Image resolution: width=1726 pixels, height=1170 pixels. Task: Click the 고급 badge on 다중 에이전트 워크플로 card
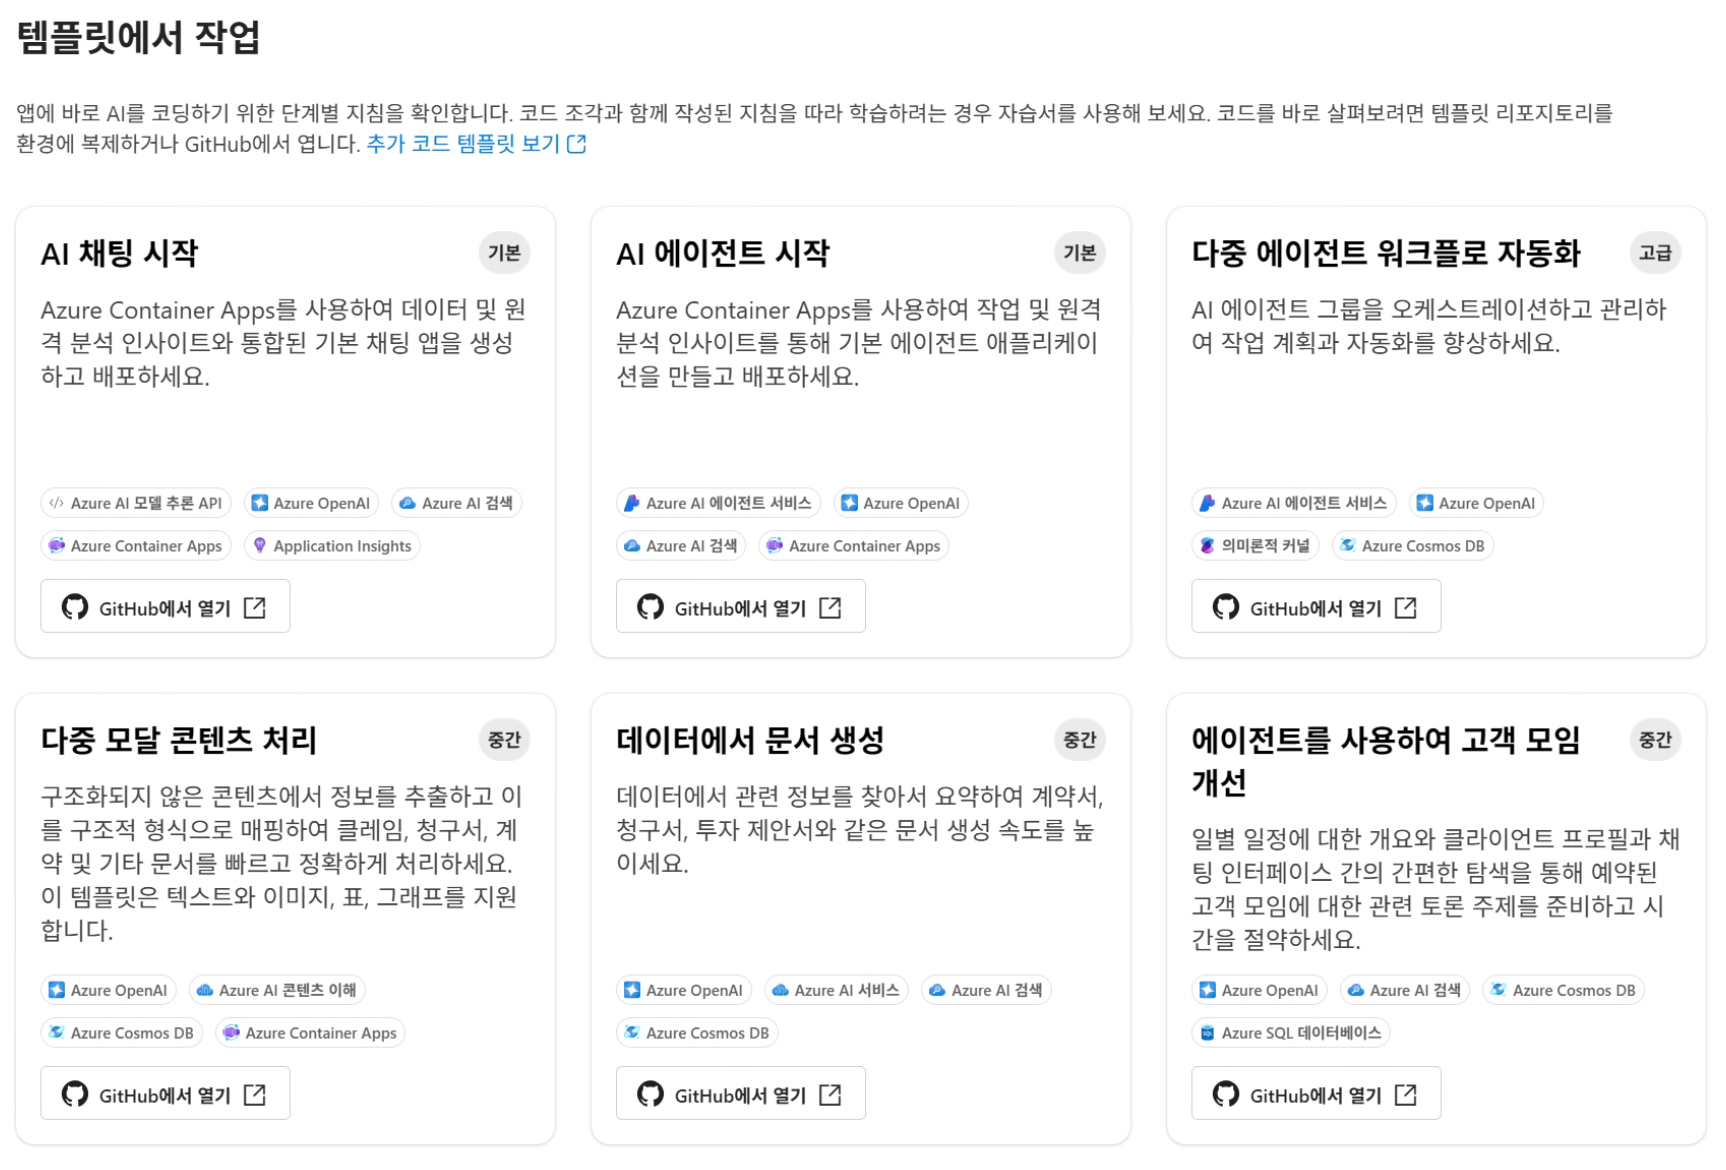click(1655, 253)
